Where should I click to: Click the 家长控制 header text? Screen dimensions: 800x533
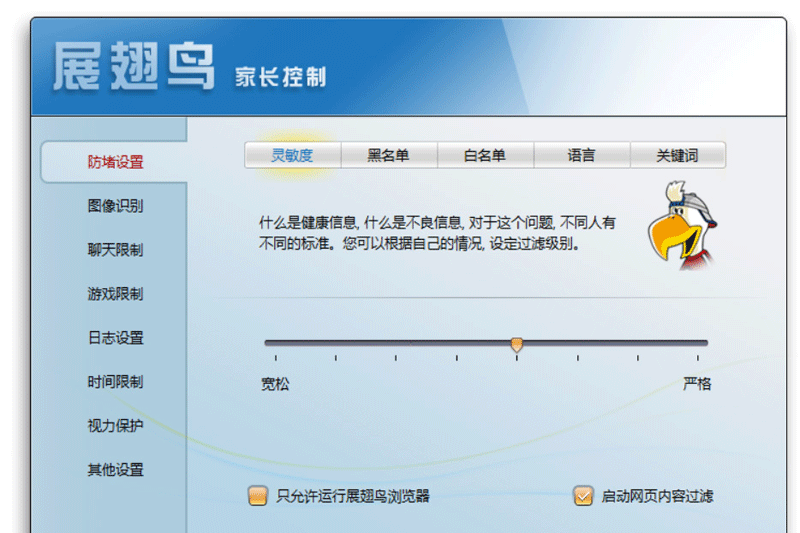[x=280, y=78]
